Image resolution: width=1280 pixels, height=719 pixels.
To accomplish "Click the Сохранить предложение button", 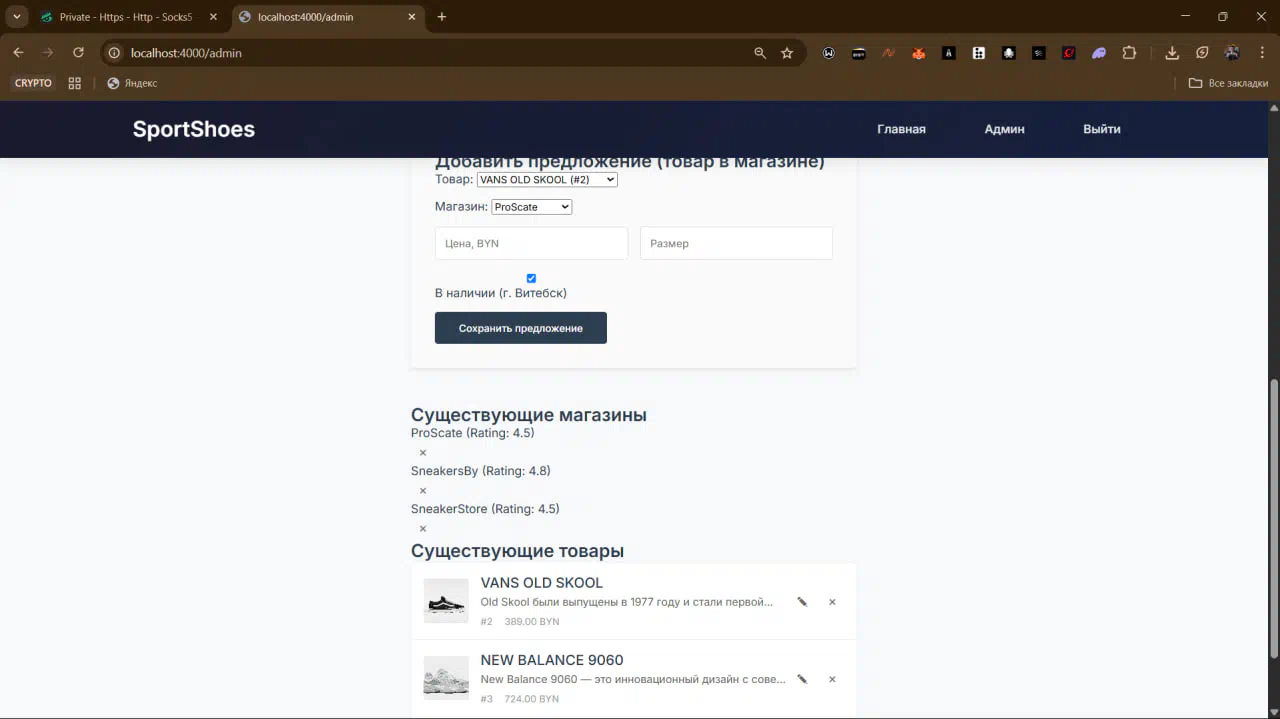I will 520,328.
